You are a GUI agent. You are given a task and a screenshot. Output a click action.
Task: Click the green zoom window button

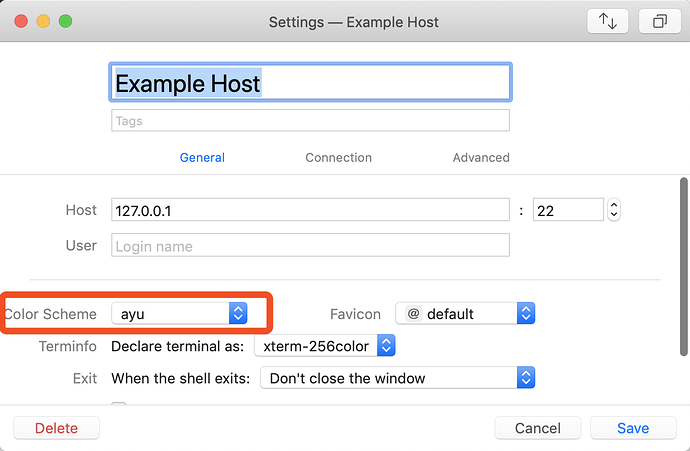66,21
